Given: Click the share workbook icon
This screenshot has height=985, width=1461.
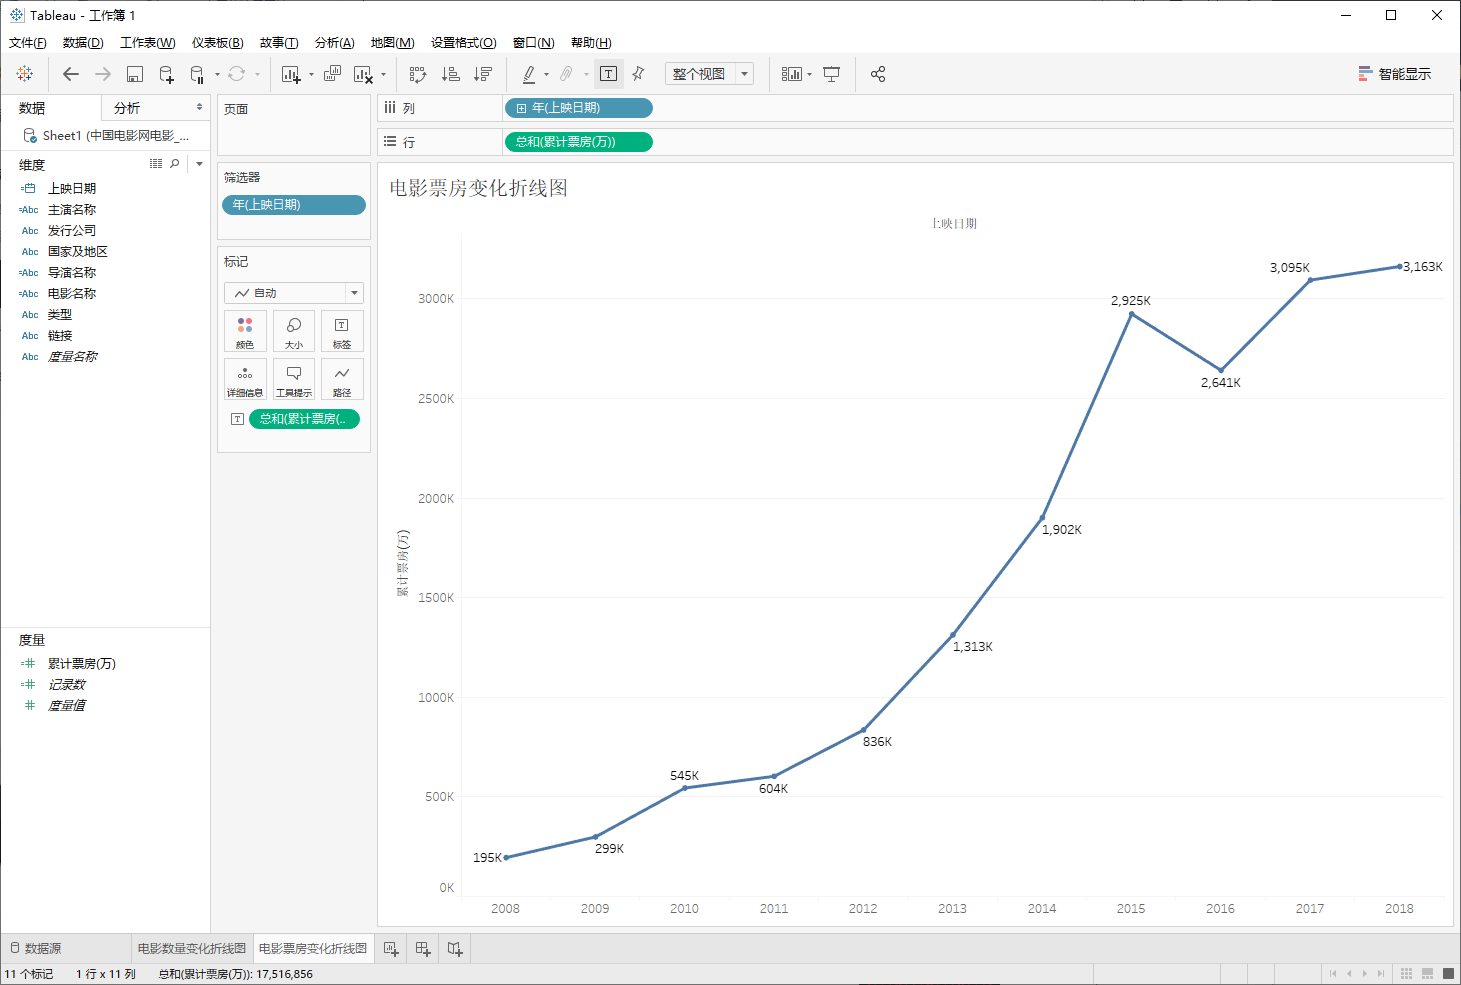Looking at the screenshot, I should (x=878, y=74).
